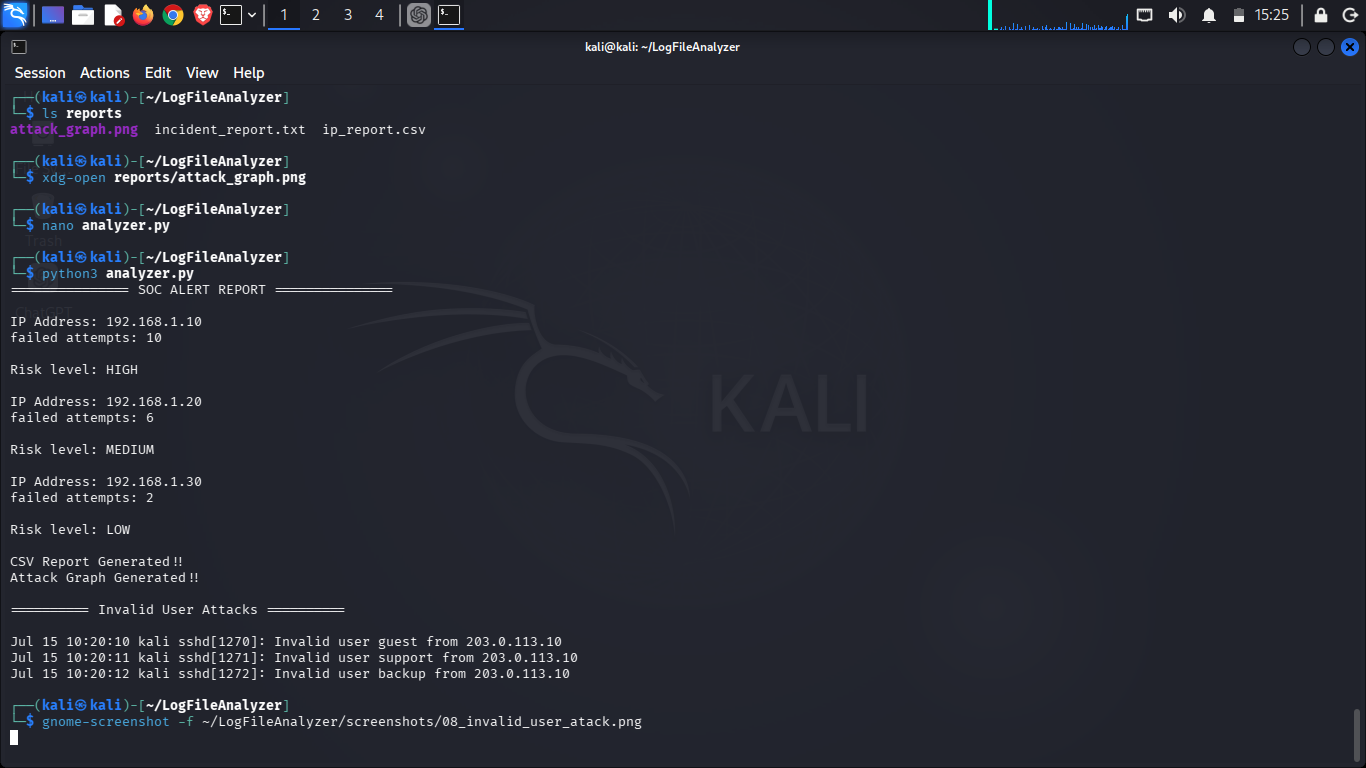Click the battery status icon
Screen dimensions: 1366x768
1239,15
